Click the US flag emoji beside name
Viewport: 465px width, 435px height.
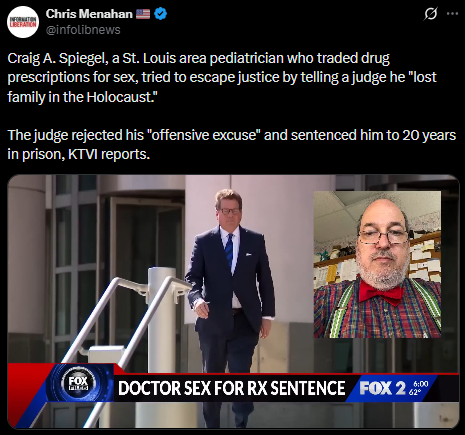(x=143, y=14)
